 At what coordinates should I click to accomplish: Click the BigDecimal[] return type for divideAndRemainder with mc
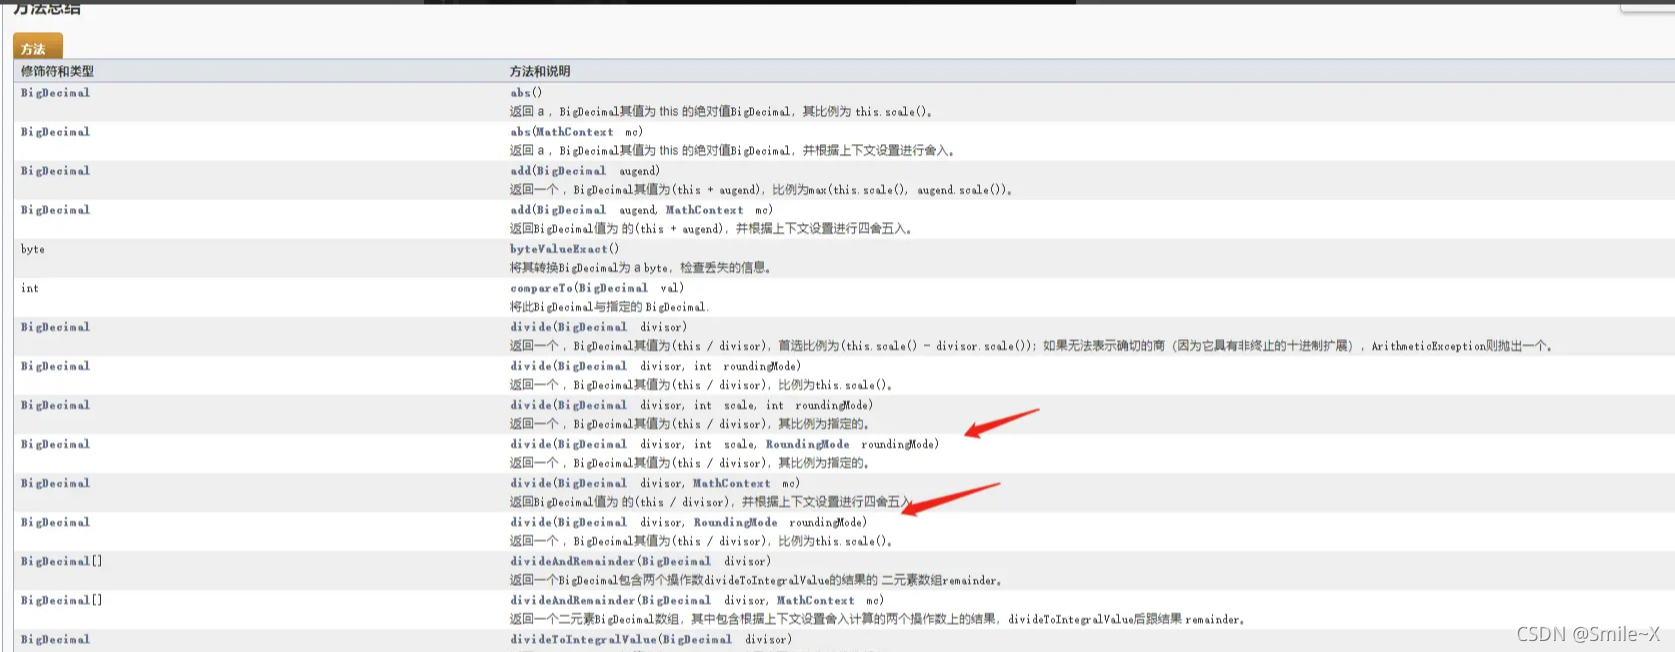click(x=62, y=599)
